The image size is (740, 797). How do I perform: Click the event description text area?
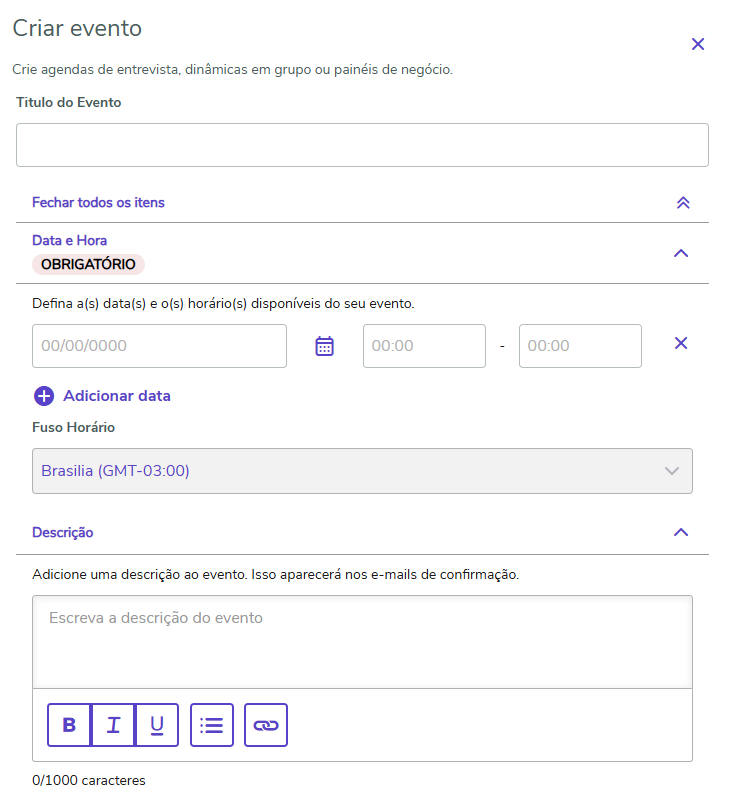coord(362,642)
